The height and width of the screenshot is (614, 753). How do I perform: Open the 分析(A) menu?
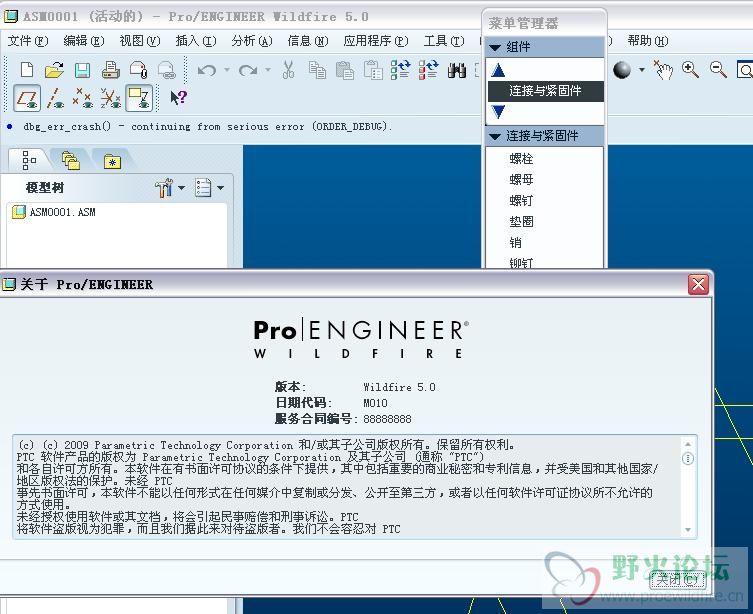pos(252,41)
